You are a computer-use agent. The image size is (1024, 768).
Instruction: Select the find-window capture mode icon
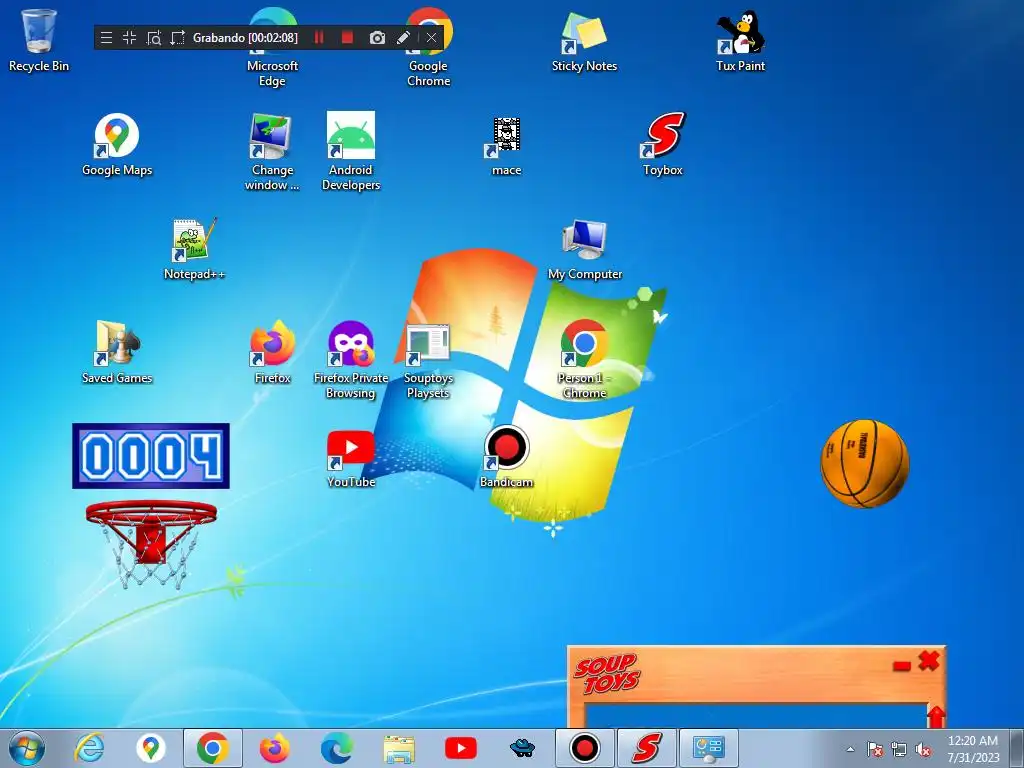(153, 38)
